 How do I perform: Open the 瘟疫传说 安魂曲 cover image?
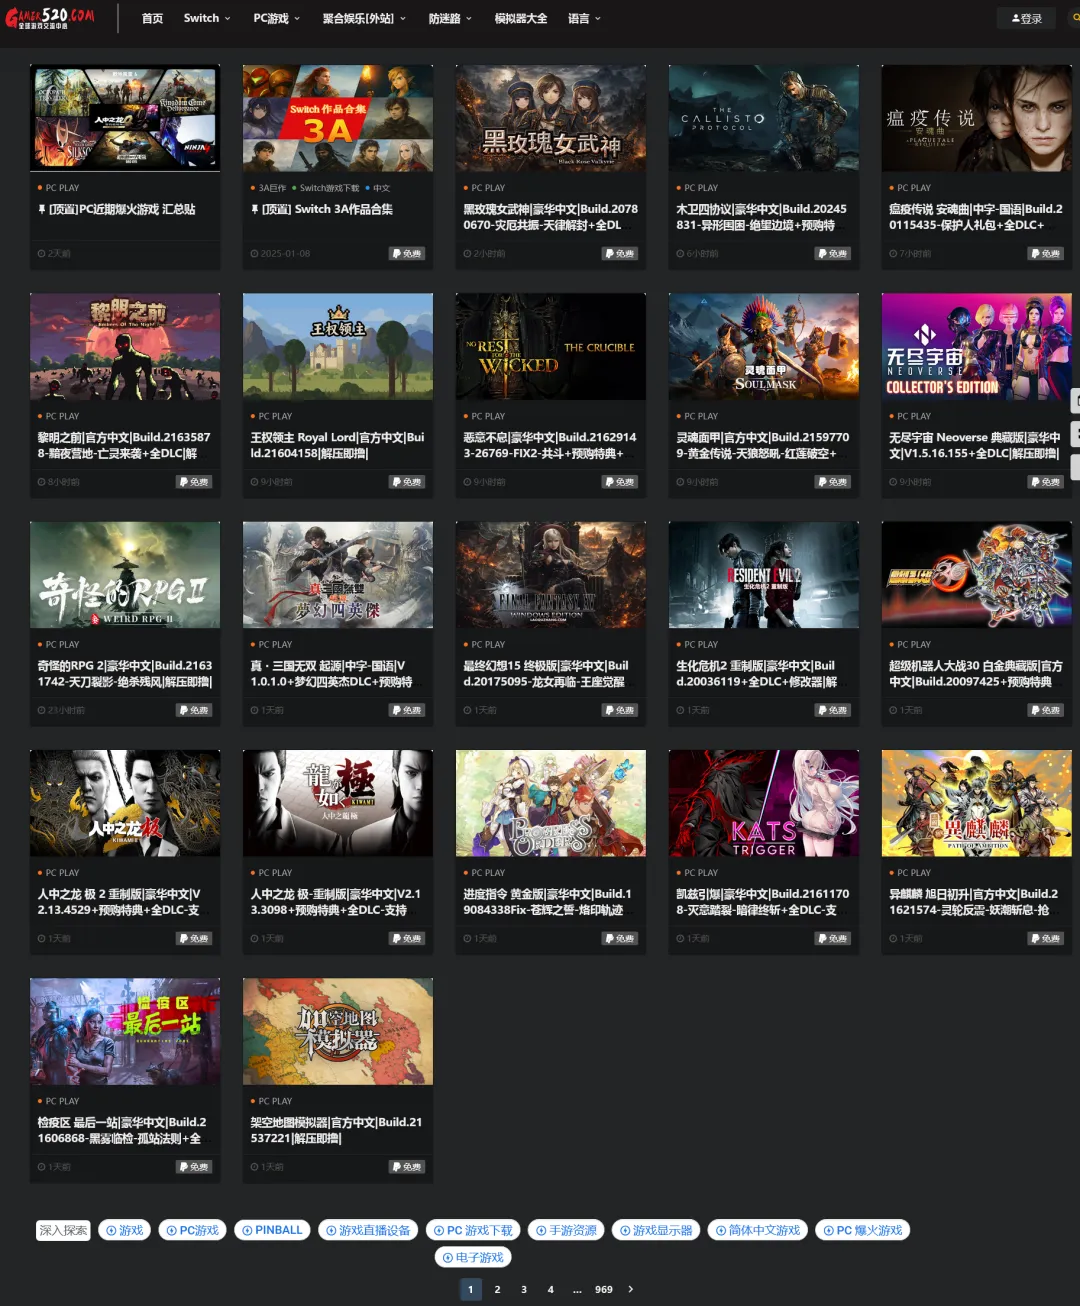point(977,118)
